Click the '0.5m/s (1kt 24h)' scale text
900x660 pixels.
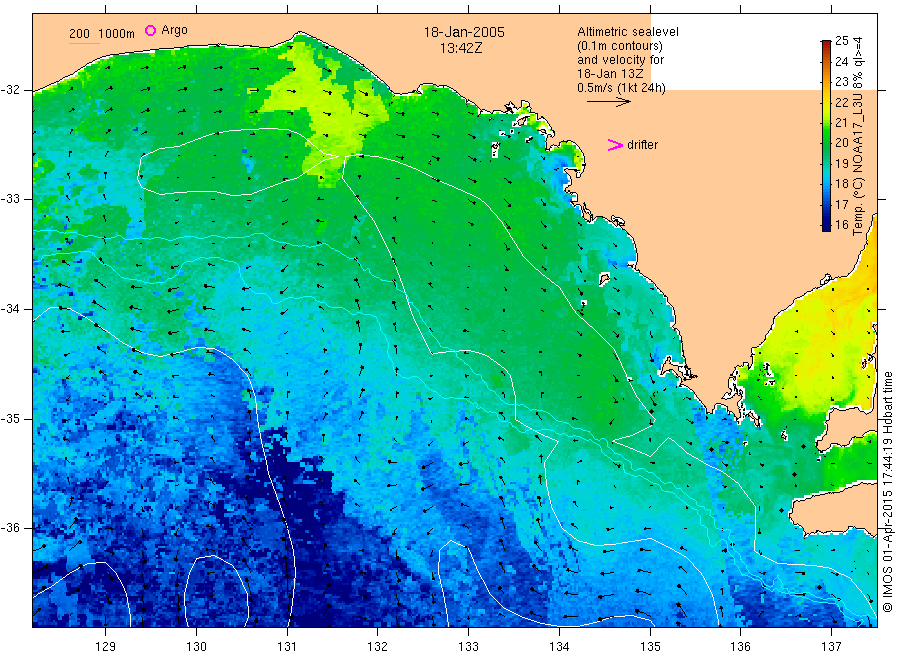621,88
